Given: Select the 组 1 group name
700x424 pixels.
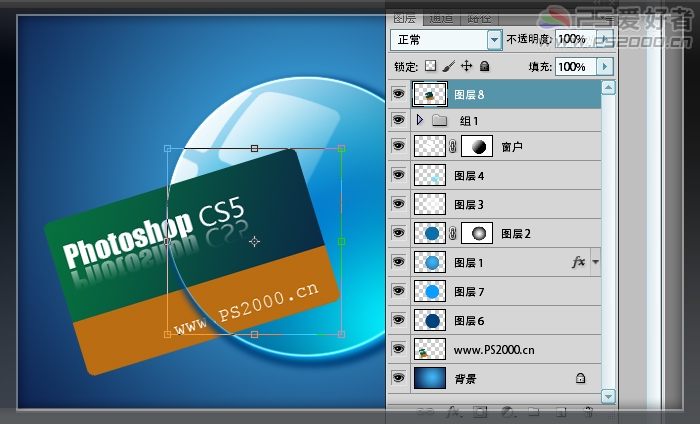Looking at the screenshot, I should [x=469, y=121].
